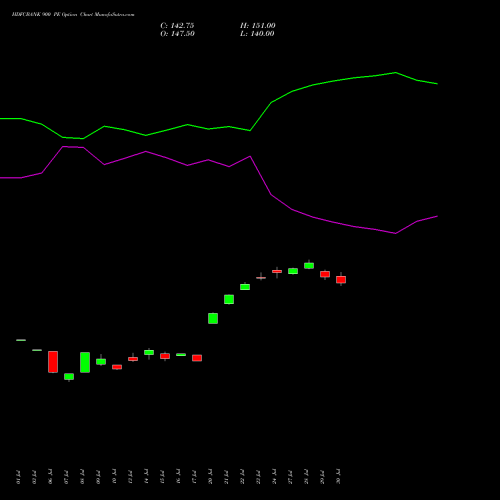This screenshot has height=500, width=500.
Task: Click the small doji candle on 23 Jul
Action: click(x=261, y=277)
